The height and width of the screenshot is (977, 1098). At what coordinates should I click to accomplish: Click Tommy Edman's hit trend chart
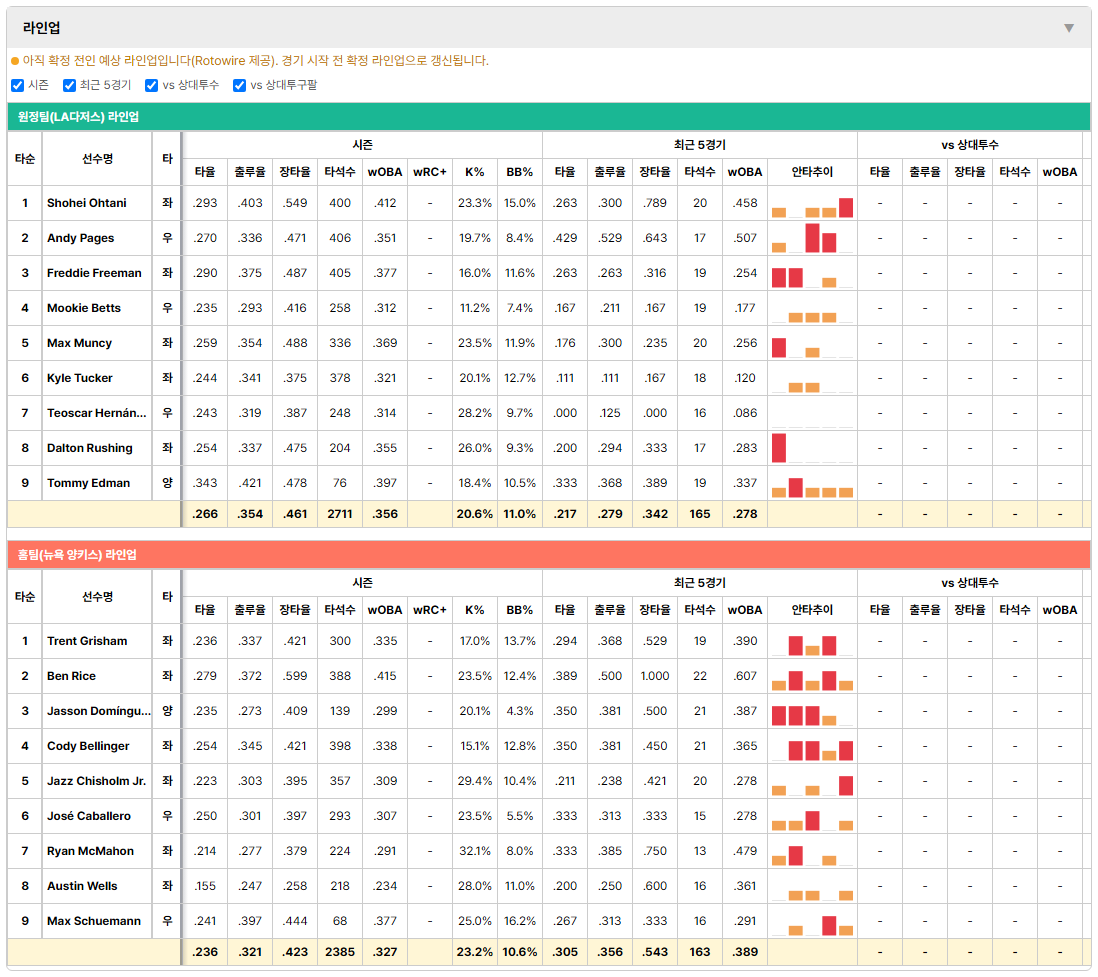(x=812, y=487)
